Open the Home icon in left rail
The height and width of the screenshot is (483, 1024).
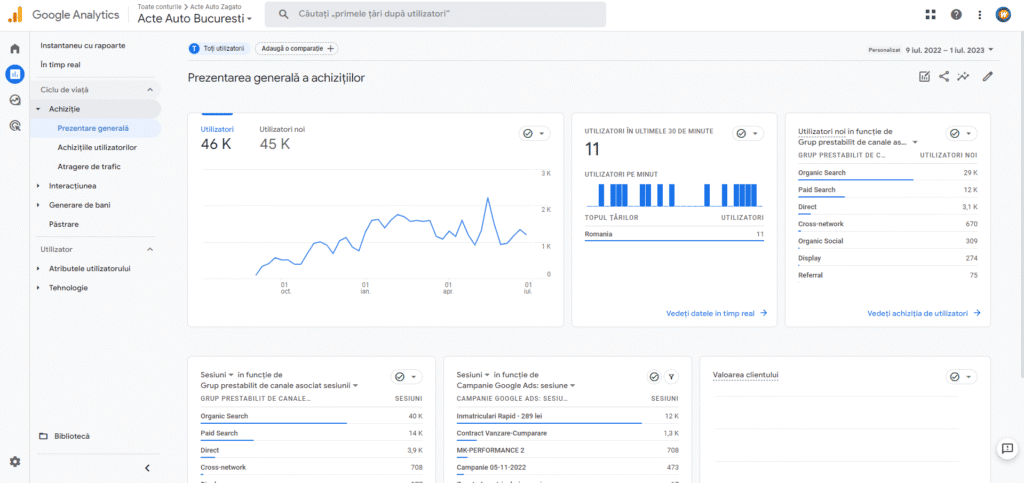click(15, 49)
